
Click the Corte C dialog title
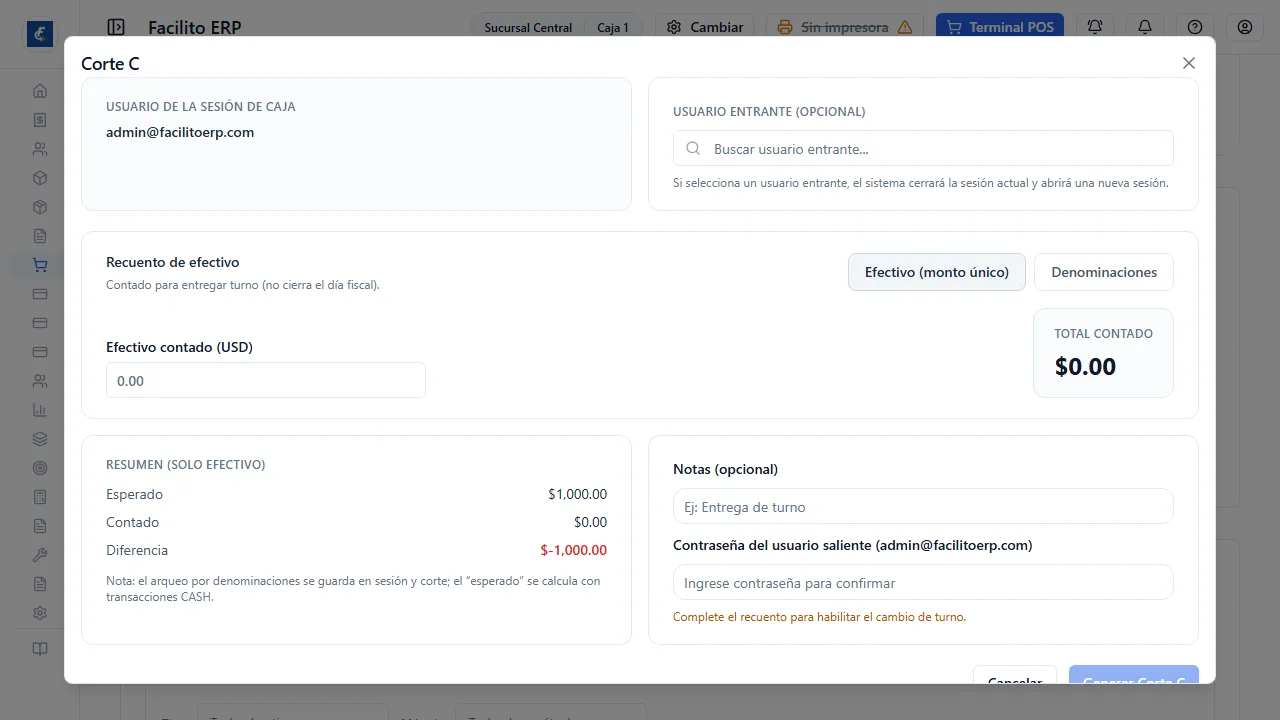(x=110, y=64)
